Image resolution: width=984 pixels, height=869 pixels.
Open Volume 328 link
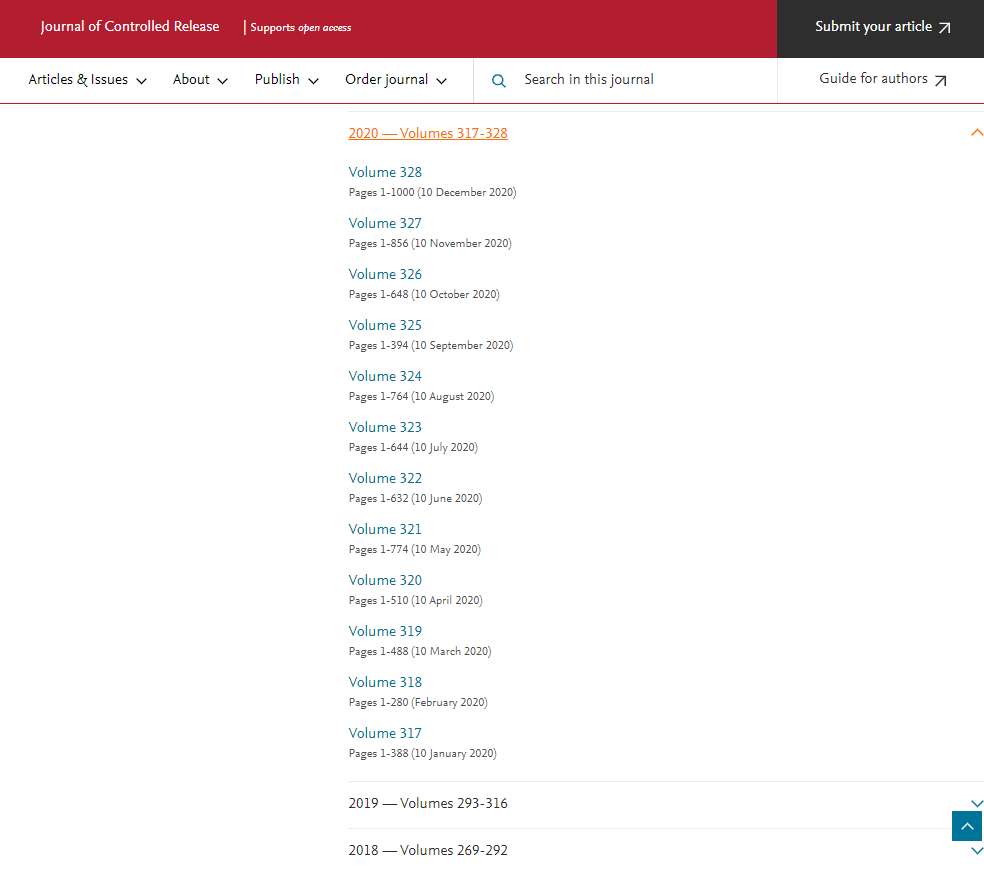(385, 172)
